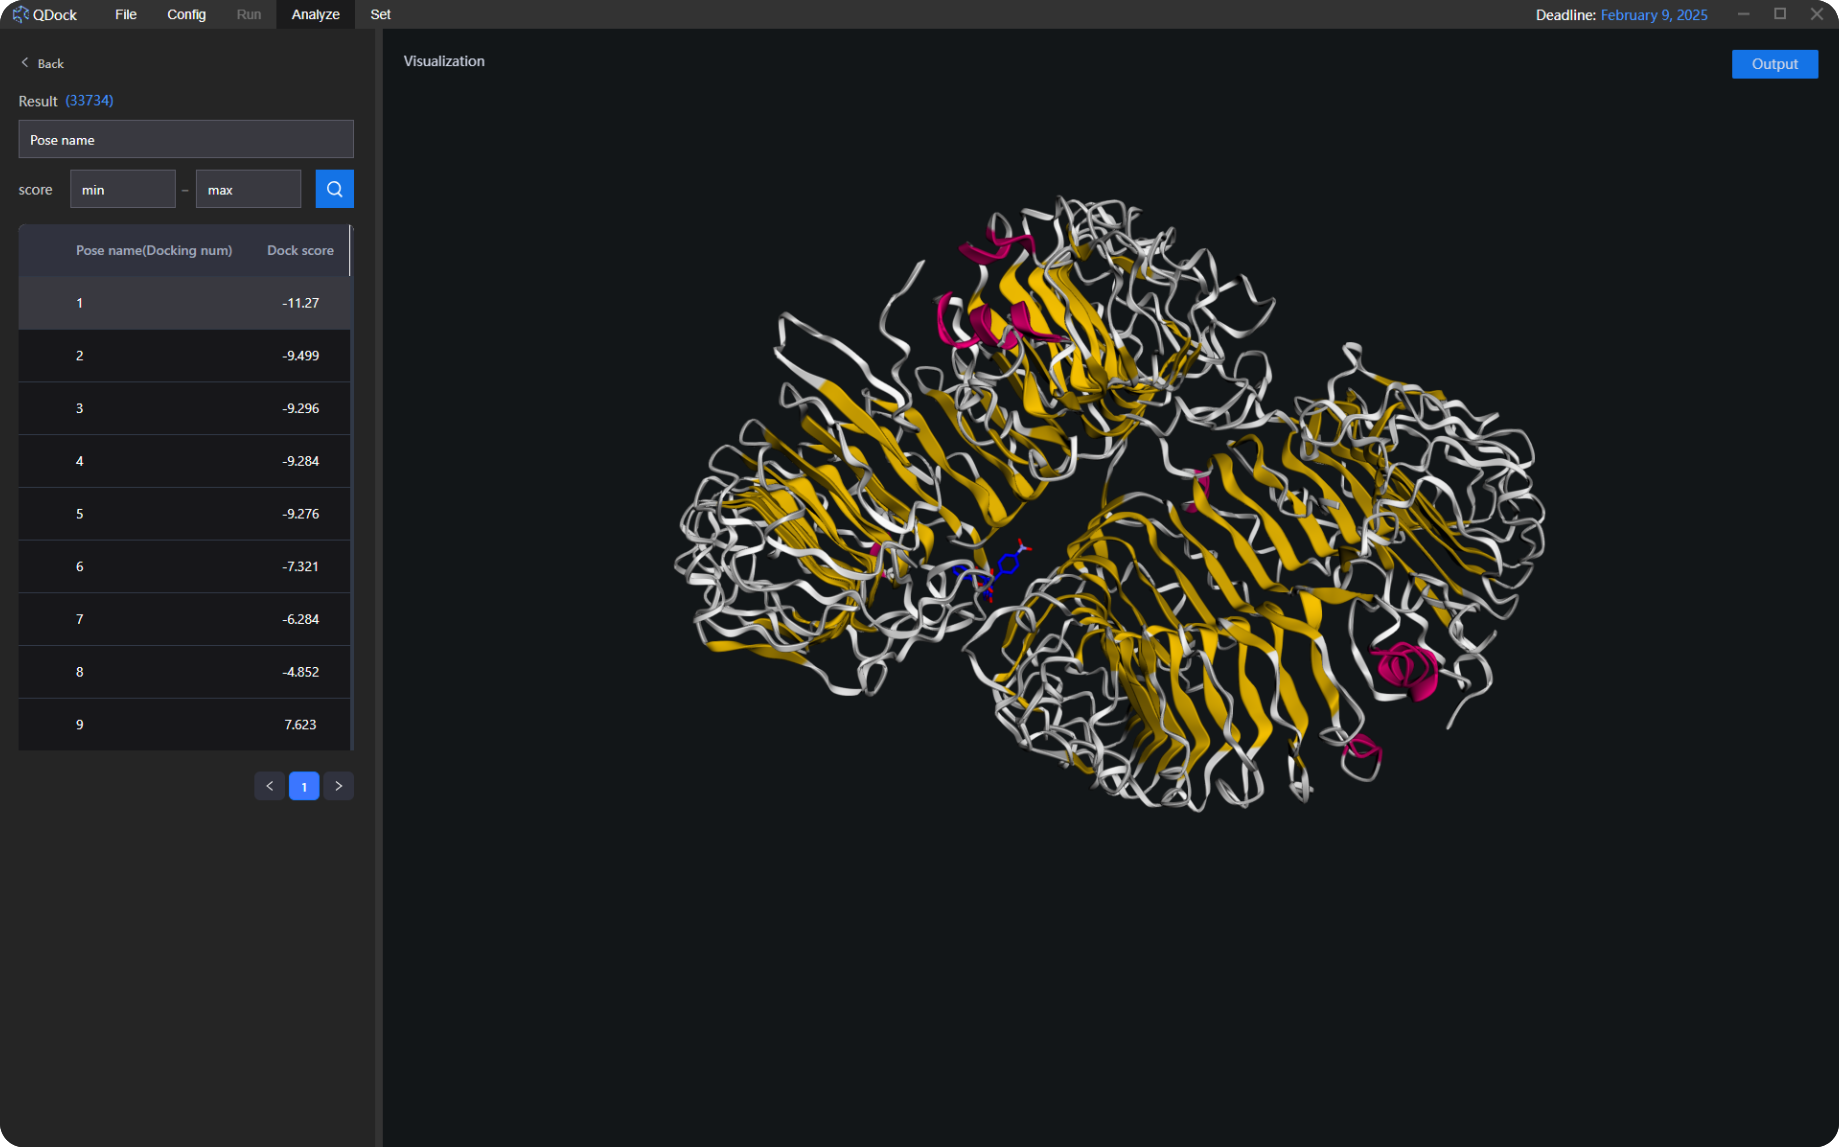Select page 1 in pagination

pos(304,786)
